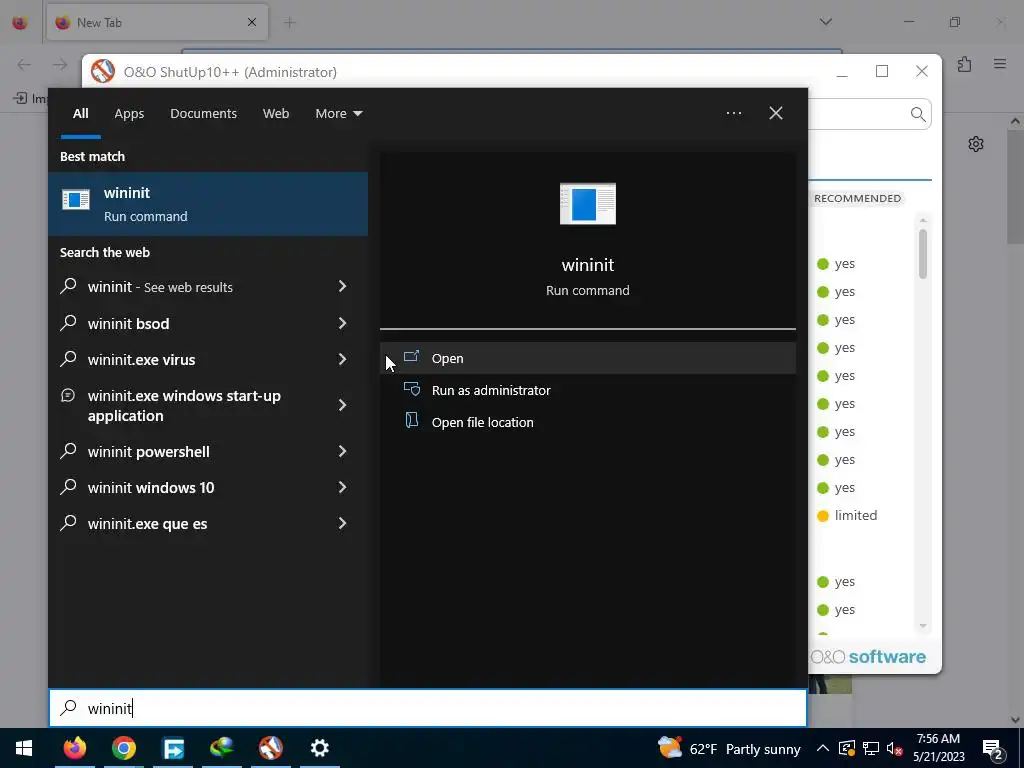
Task: Click the large wininit preview icon
Action: (588, 204)
